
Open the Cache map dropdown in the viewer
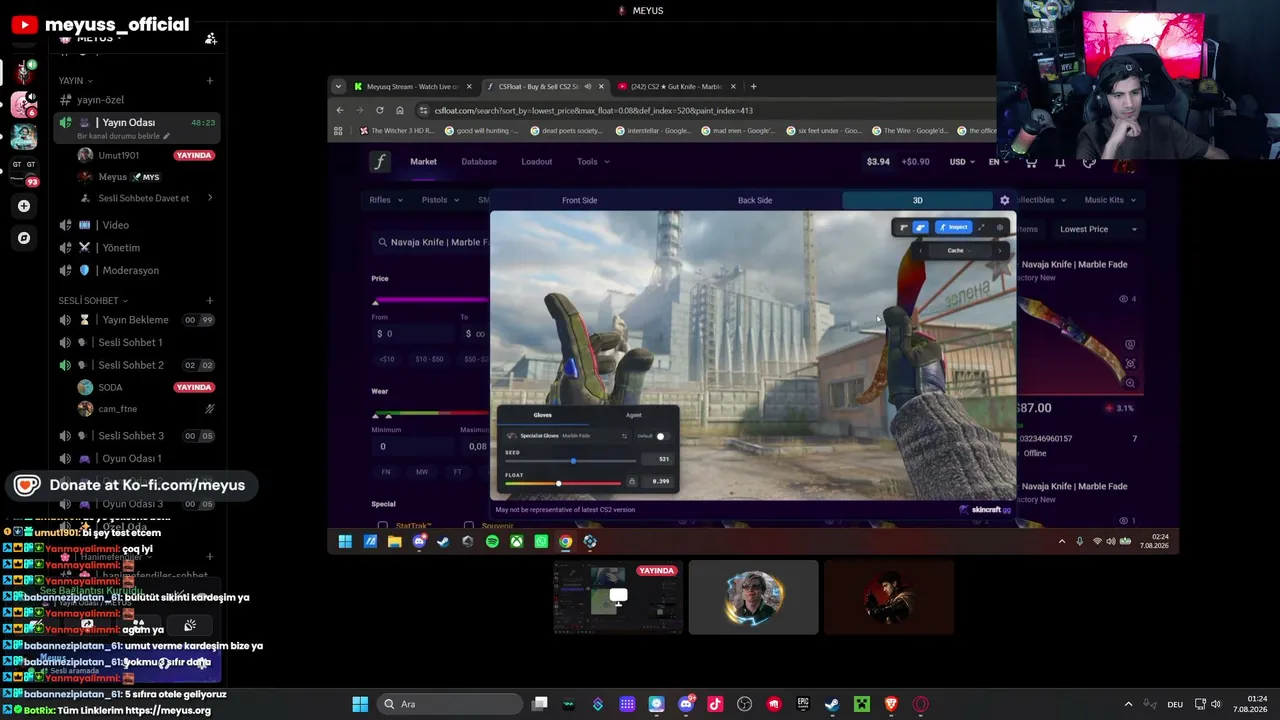[956, 250]
